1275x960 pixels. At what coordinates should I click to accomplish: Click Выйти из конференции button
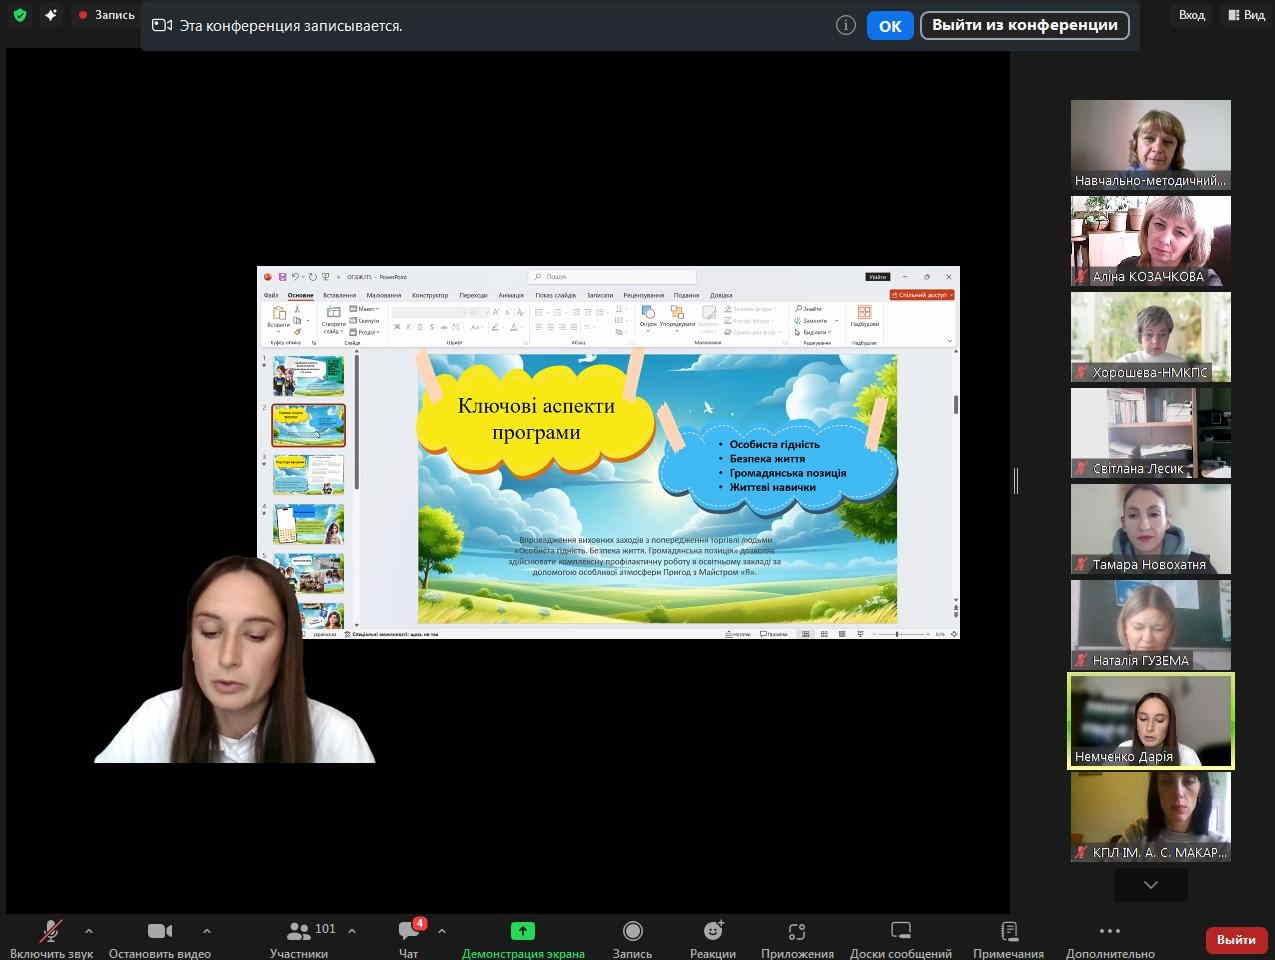1024,25
